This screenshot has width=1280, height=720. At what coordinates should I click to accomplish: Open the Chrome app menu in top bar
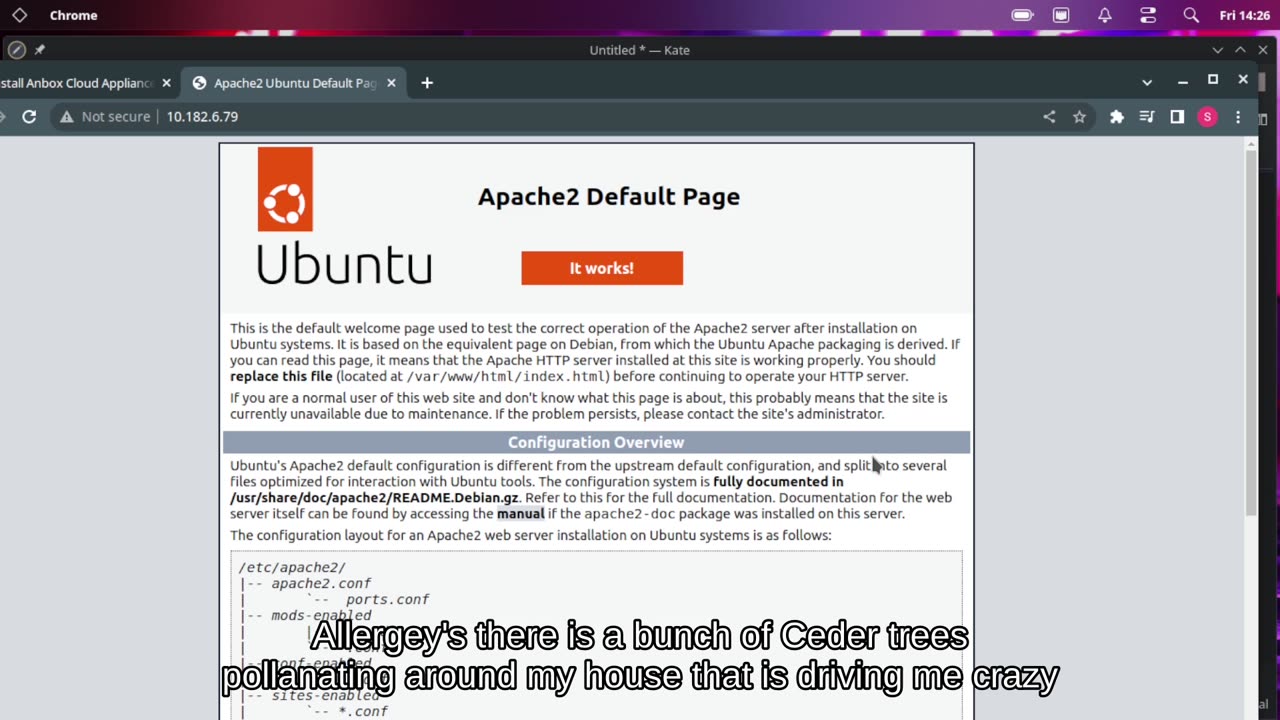[x=74, y=15]
